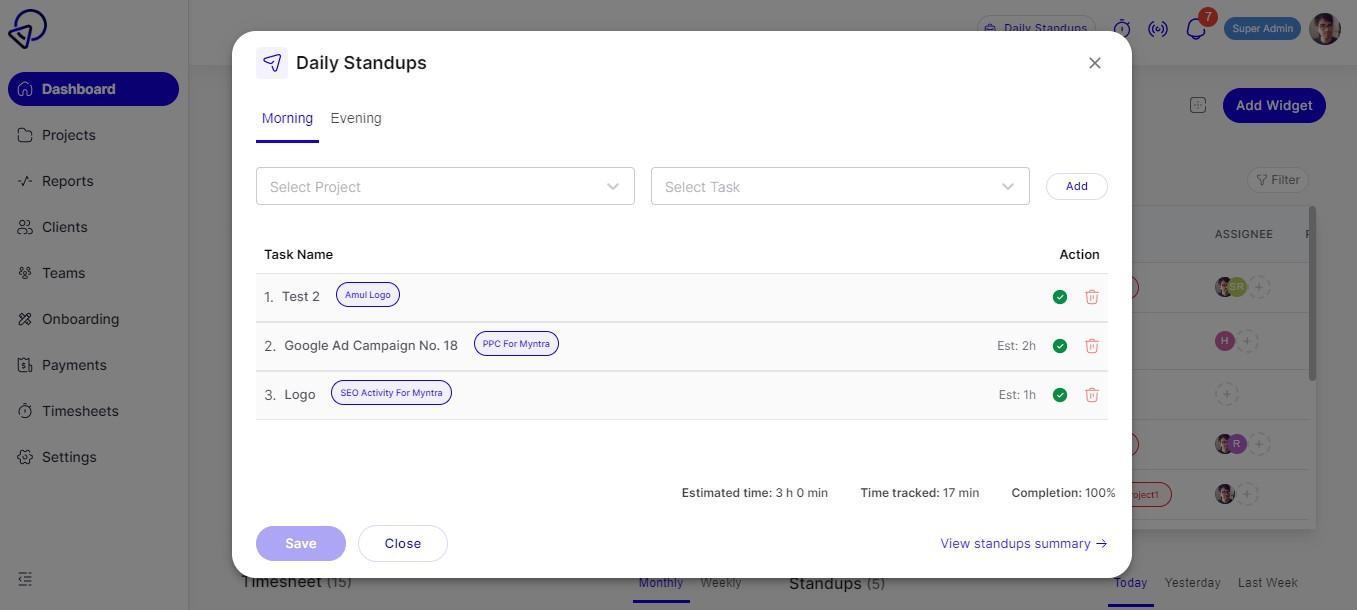Open the View standups summary link

[x=1023, y=544]
